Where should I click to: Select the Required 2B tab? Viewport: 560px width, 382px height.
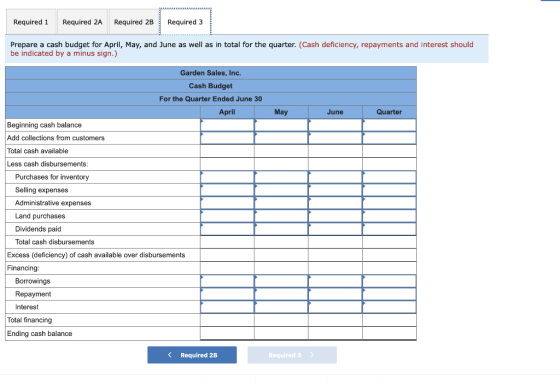pyautogui.click(x=134, y=22)
